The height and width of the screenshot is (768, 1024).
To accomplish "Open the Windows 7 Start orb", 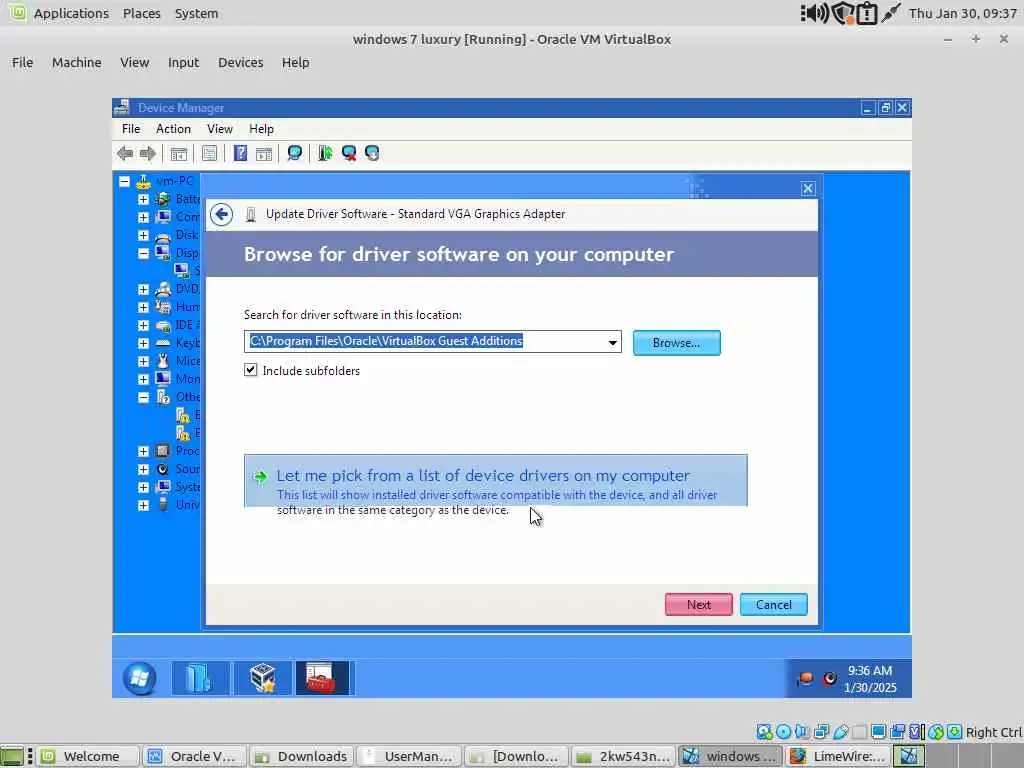I will click(x=139, y=679).
